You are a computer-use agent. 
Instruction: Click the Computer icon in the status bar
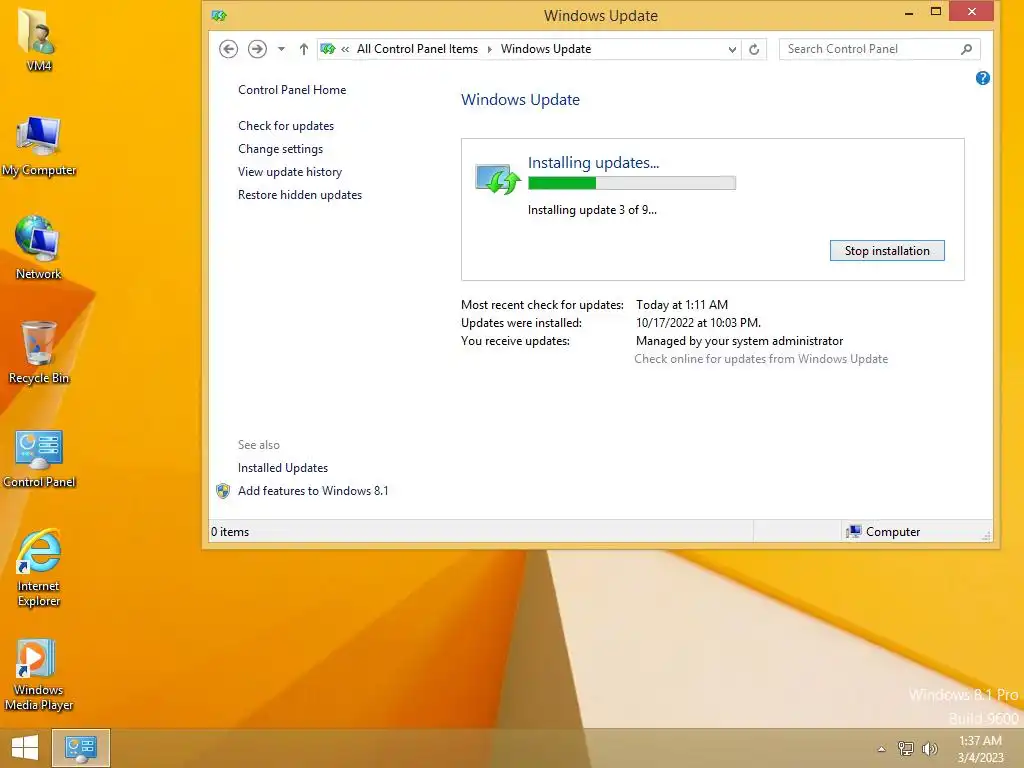click(853, 532)
